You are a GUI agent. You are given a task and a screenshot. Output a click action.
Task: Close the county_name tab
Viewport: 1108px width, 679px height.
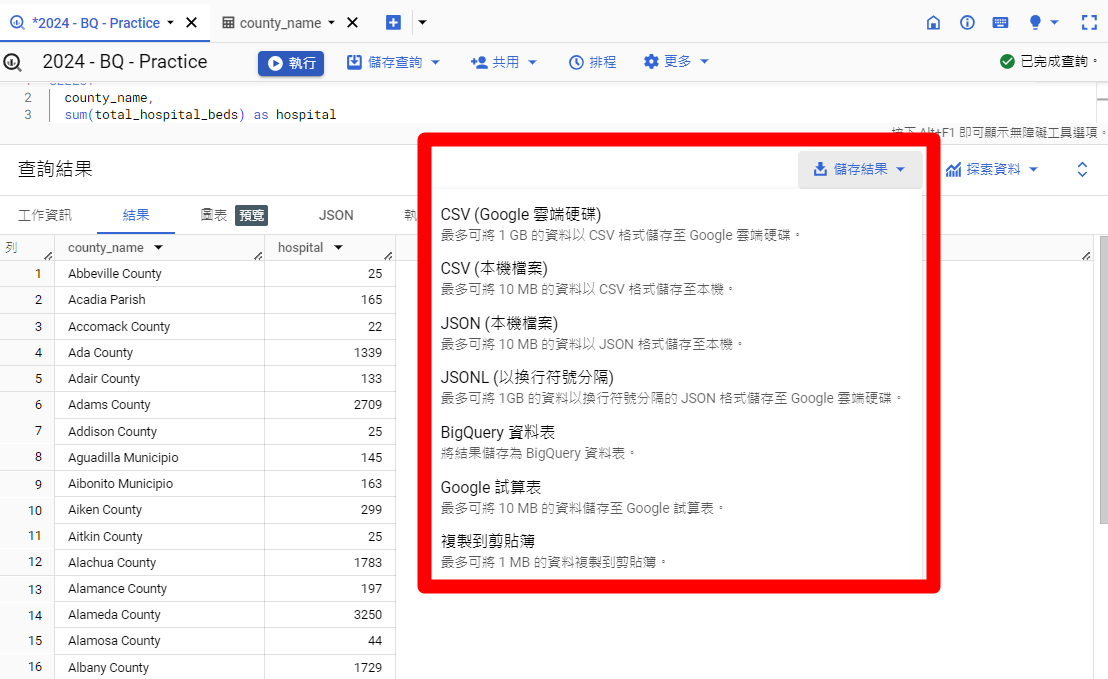[x=352, y=23]
